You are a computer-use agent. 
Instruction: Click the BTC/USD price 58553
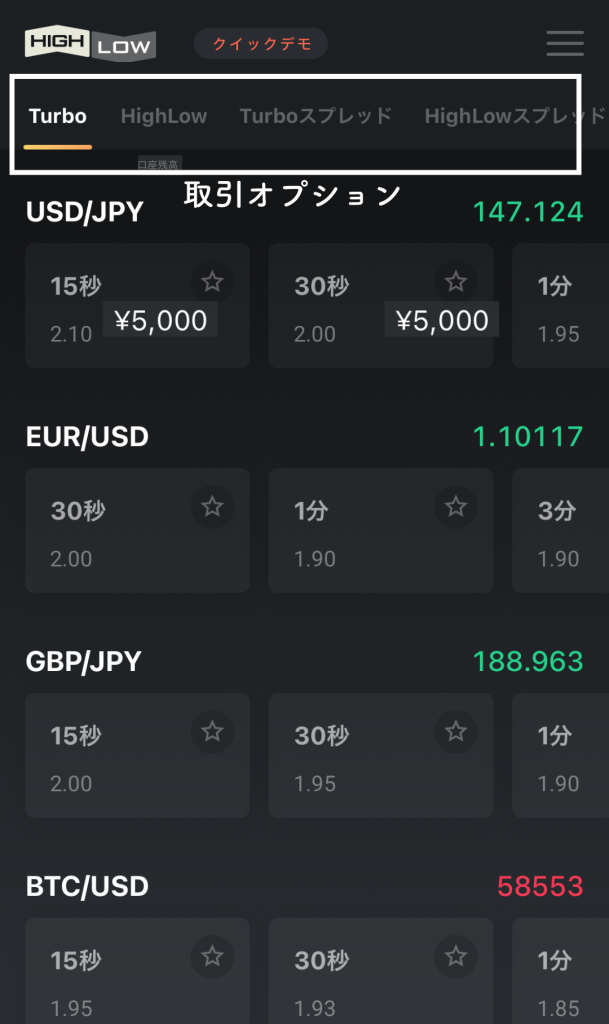[540, 886]
